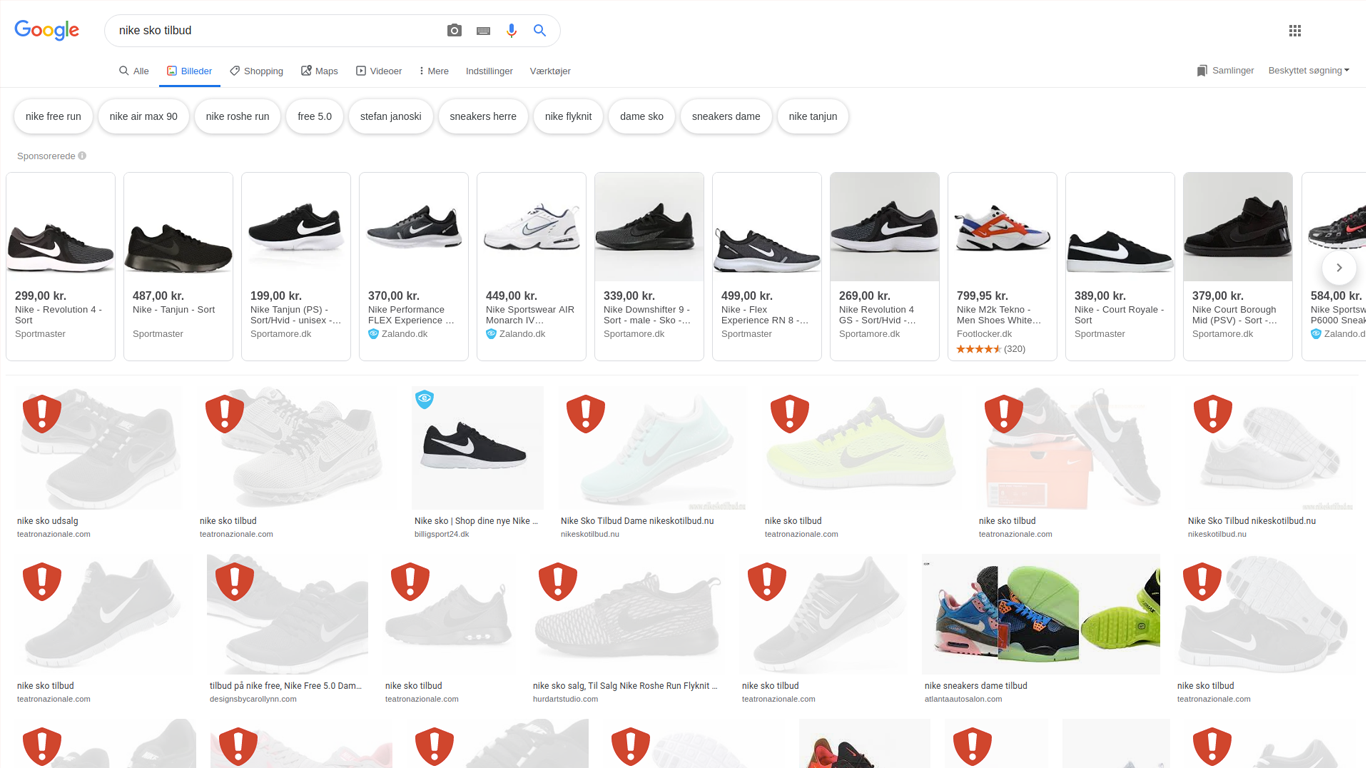Switch to the Shopping tab
The height and width of the screenshot is (768, 1366).
(x=256, y=71)
